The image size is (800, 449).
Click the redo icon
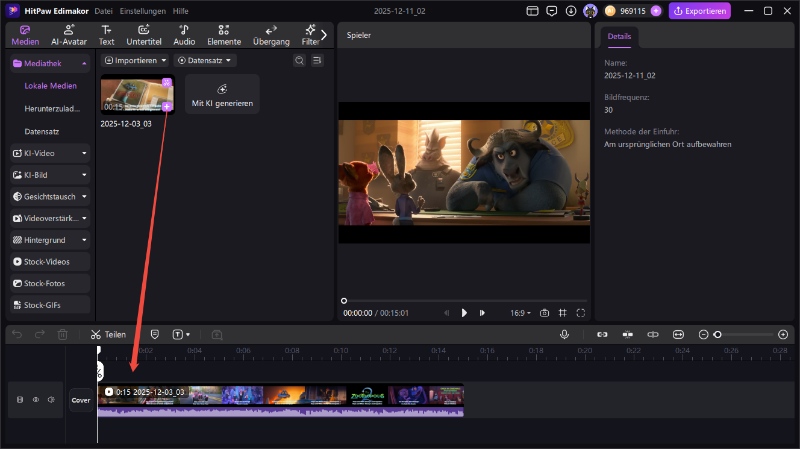(x=40, y=334)
